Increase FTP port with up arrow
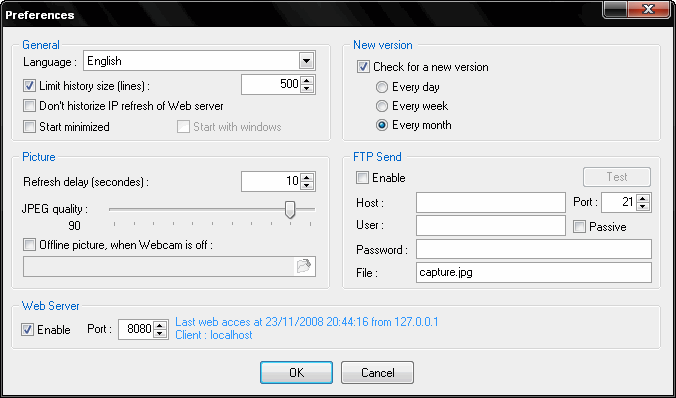This screenshot has width=676, height=398. [x=643, y=198]
